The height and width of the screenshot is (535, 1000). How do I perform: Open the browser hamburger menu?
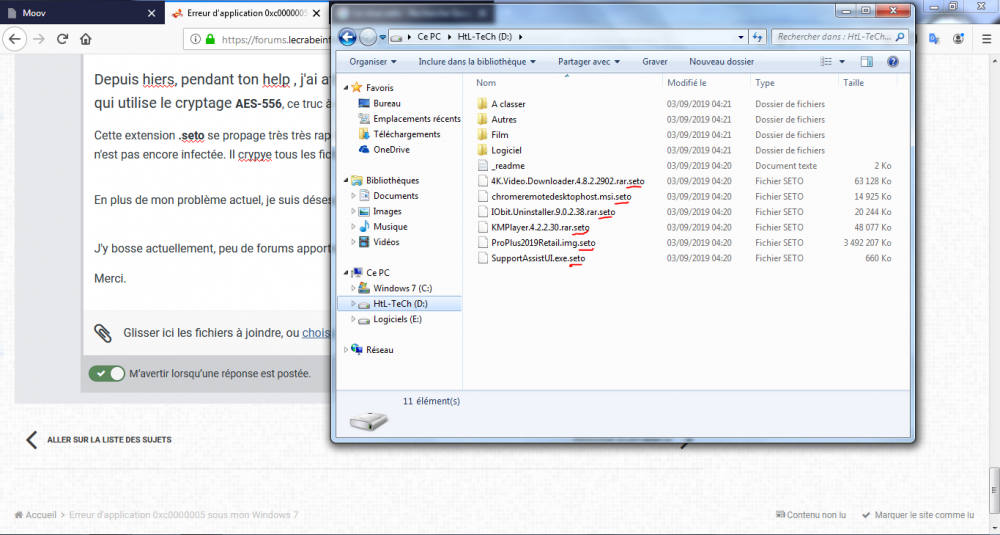(x=987, y=39)
